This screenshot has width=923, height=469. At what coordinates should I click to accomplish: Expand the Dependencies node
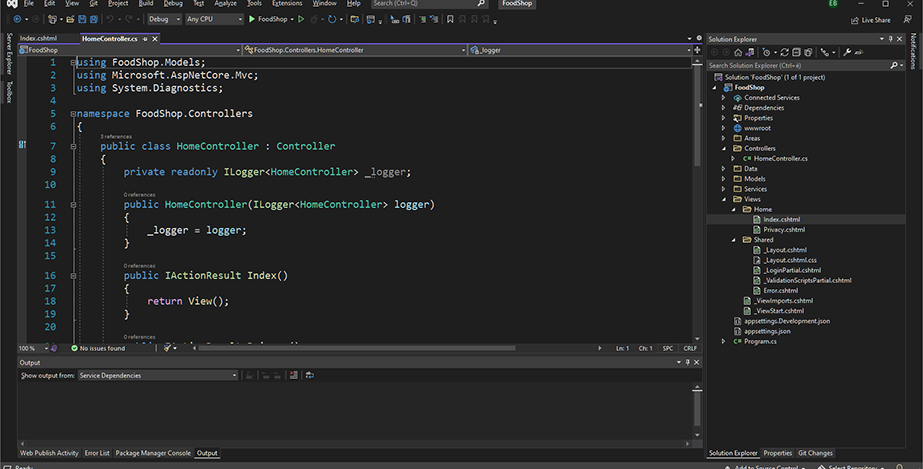click(x=723, y=108)
